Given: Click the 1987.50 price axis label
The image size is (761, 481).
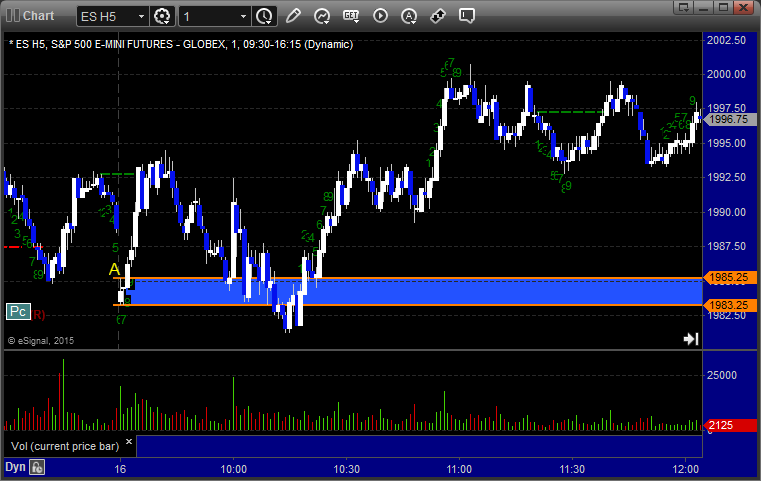Looking at the screenshot, I should [x=727, y=246].
